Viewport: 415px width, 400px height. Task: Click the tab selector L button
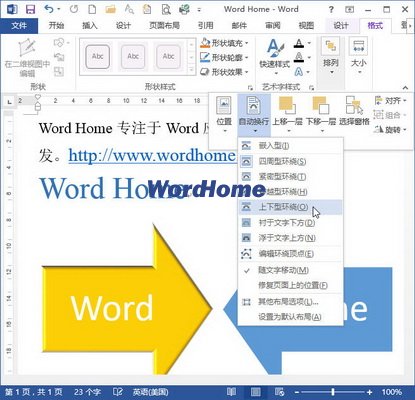pos(9,102)
